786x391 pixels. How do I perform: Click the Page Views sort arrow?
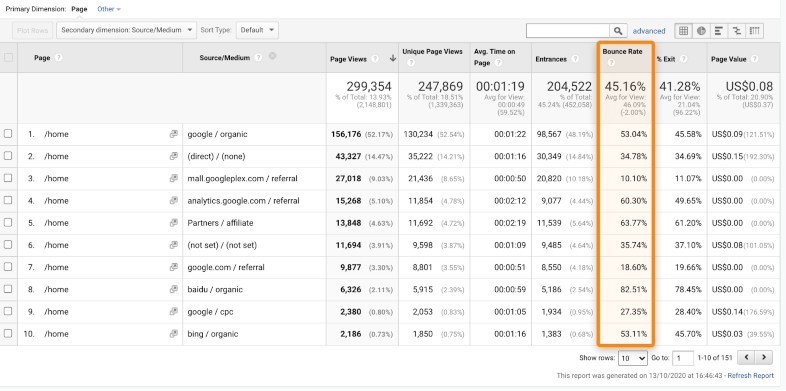pyautogui.click(x=392, y=58)
